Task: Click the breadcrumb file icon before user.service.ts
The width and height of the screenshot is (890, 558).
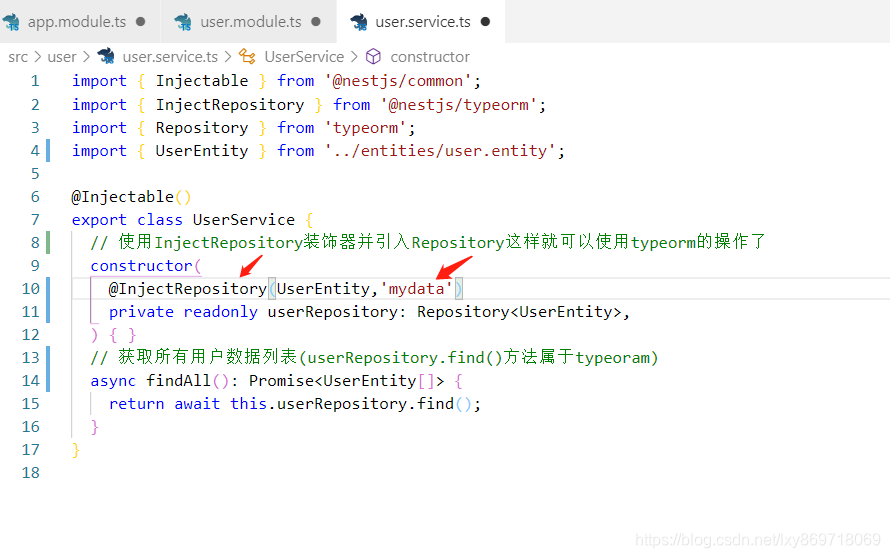Action: [x=106, y=56]
